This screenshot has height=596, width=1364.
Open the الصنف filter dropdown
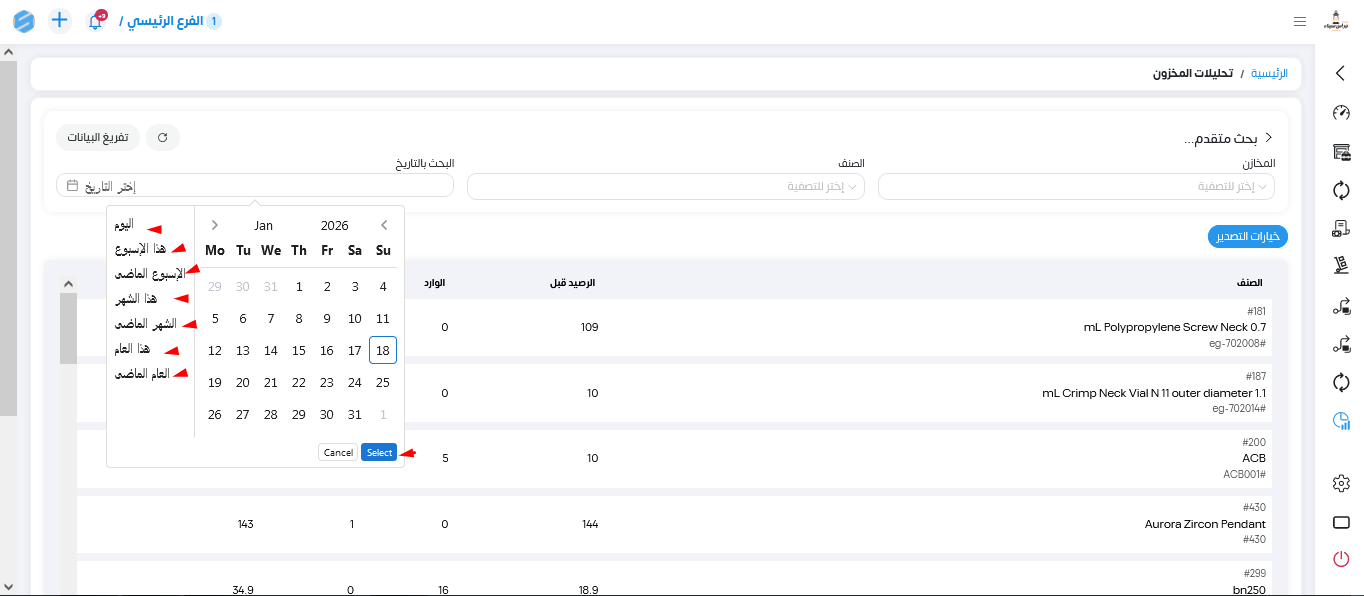[666, 186]
